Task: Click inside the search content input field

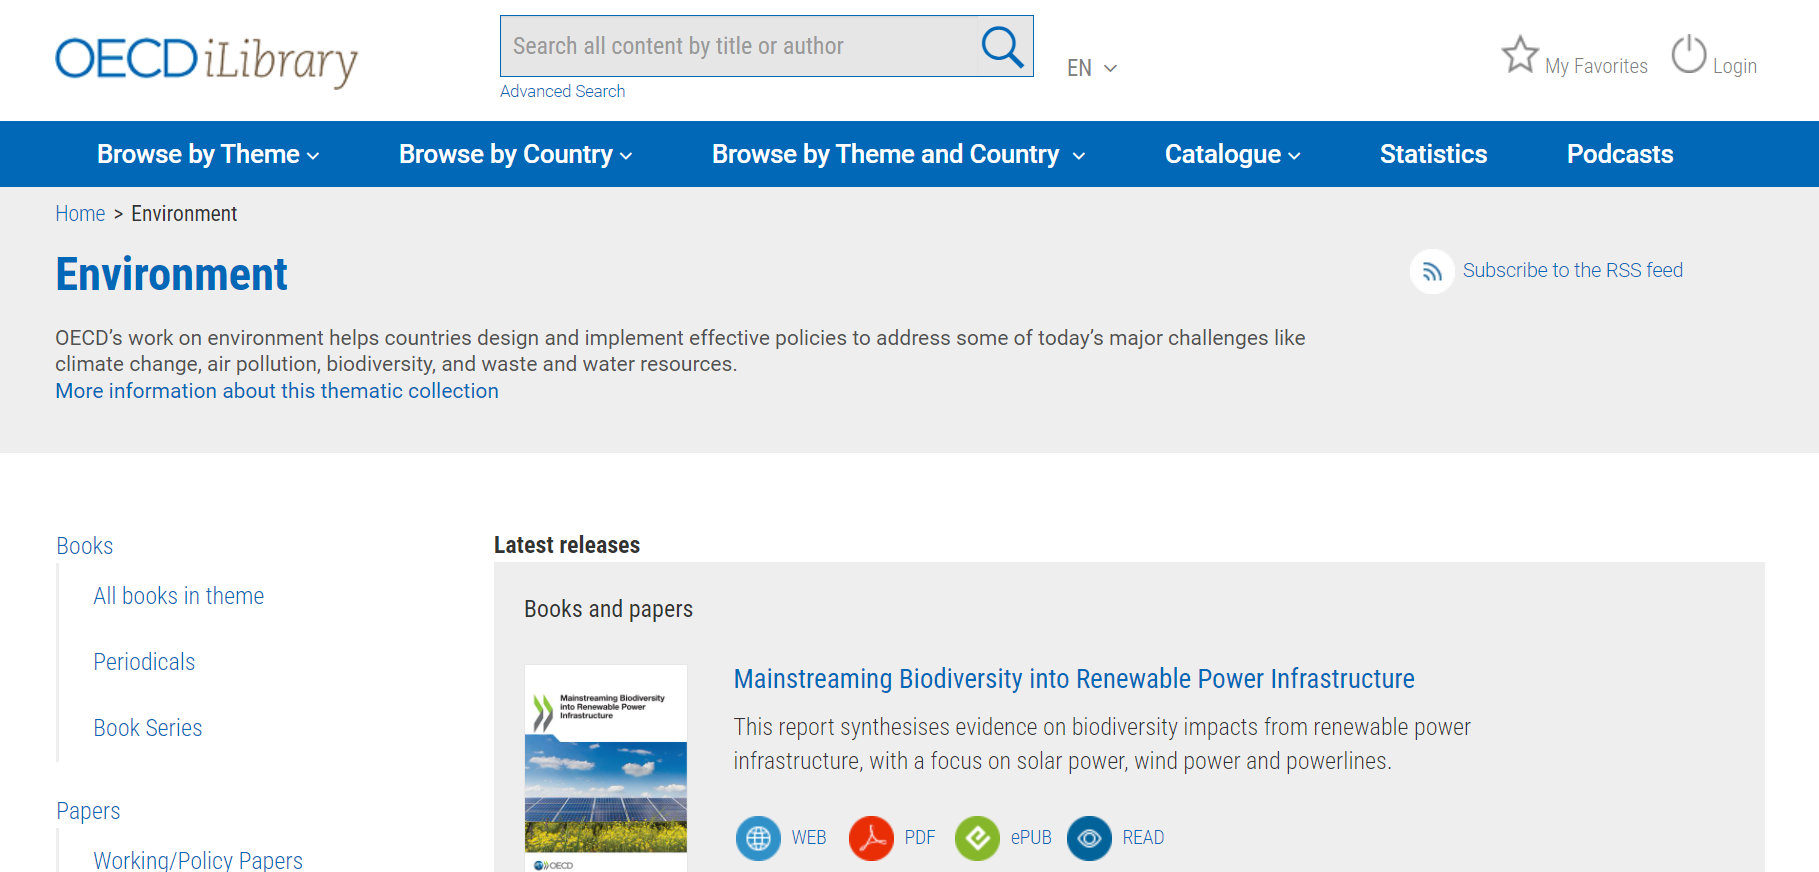Action: tap(735, 46)
